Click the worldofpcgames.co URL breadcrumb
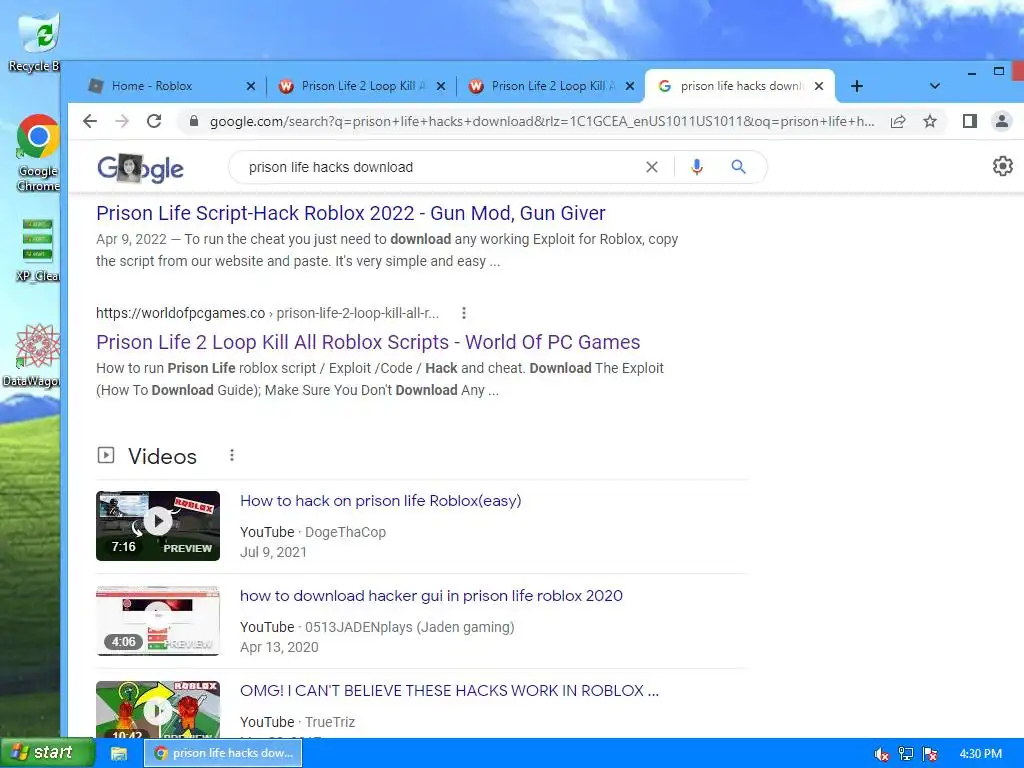Image resolution: width=1024 pixels, height=768 pixels. point(268,313)
